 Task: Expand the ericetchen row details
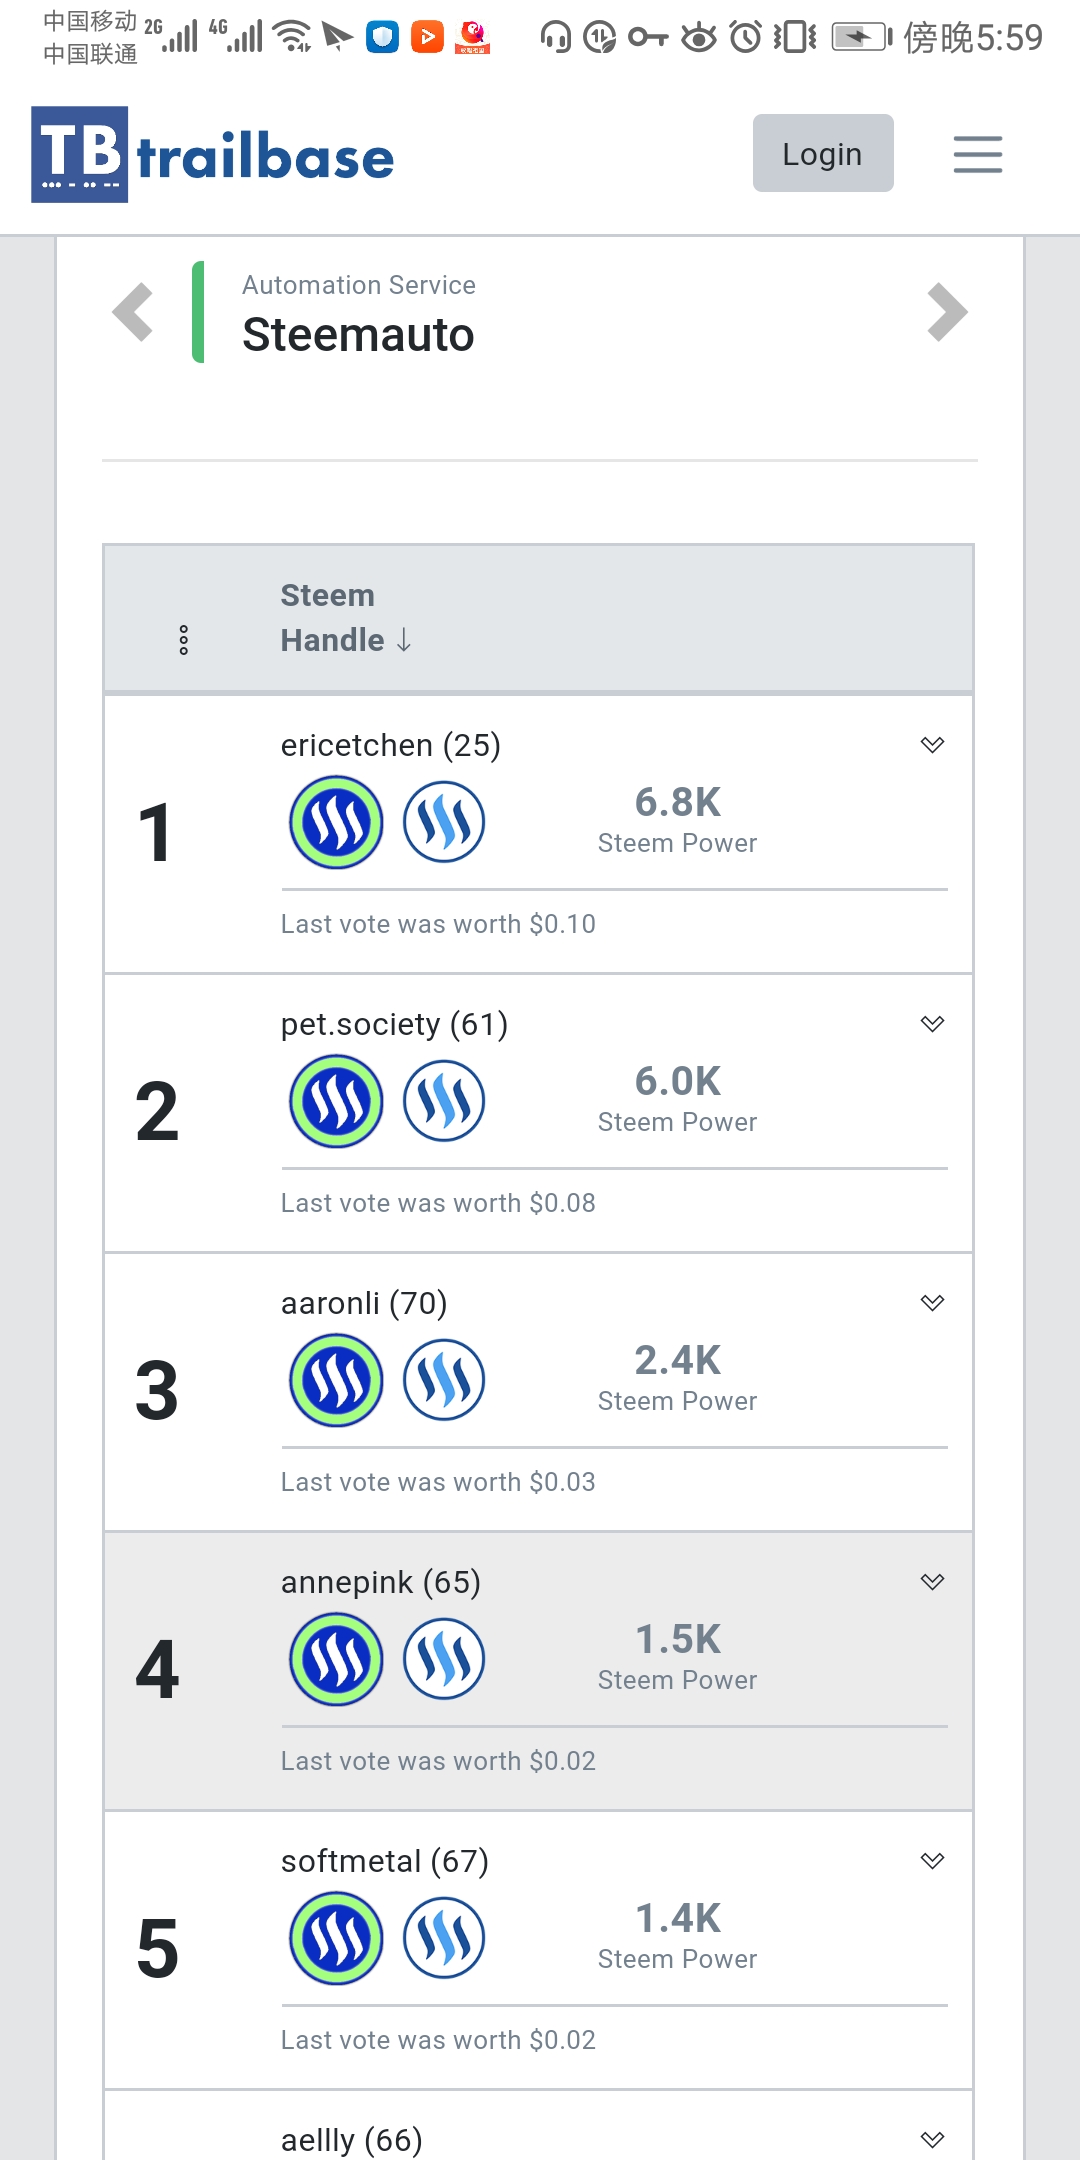tap(932, 745)
